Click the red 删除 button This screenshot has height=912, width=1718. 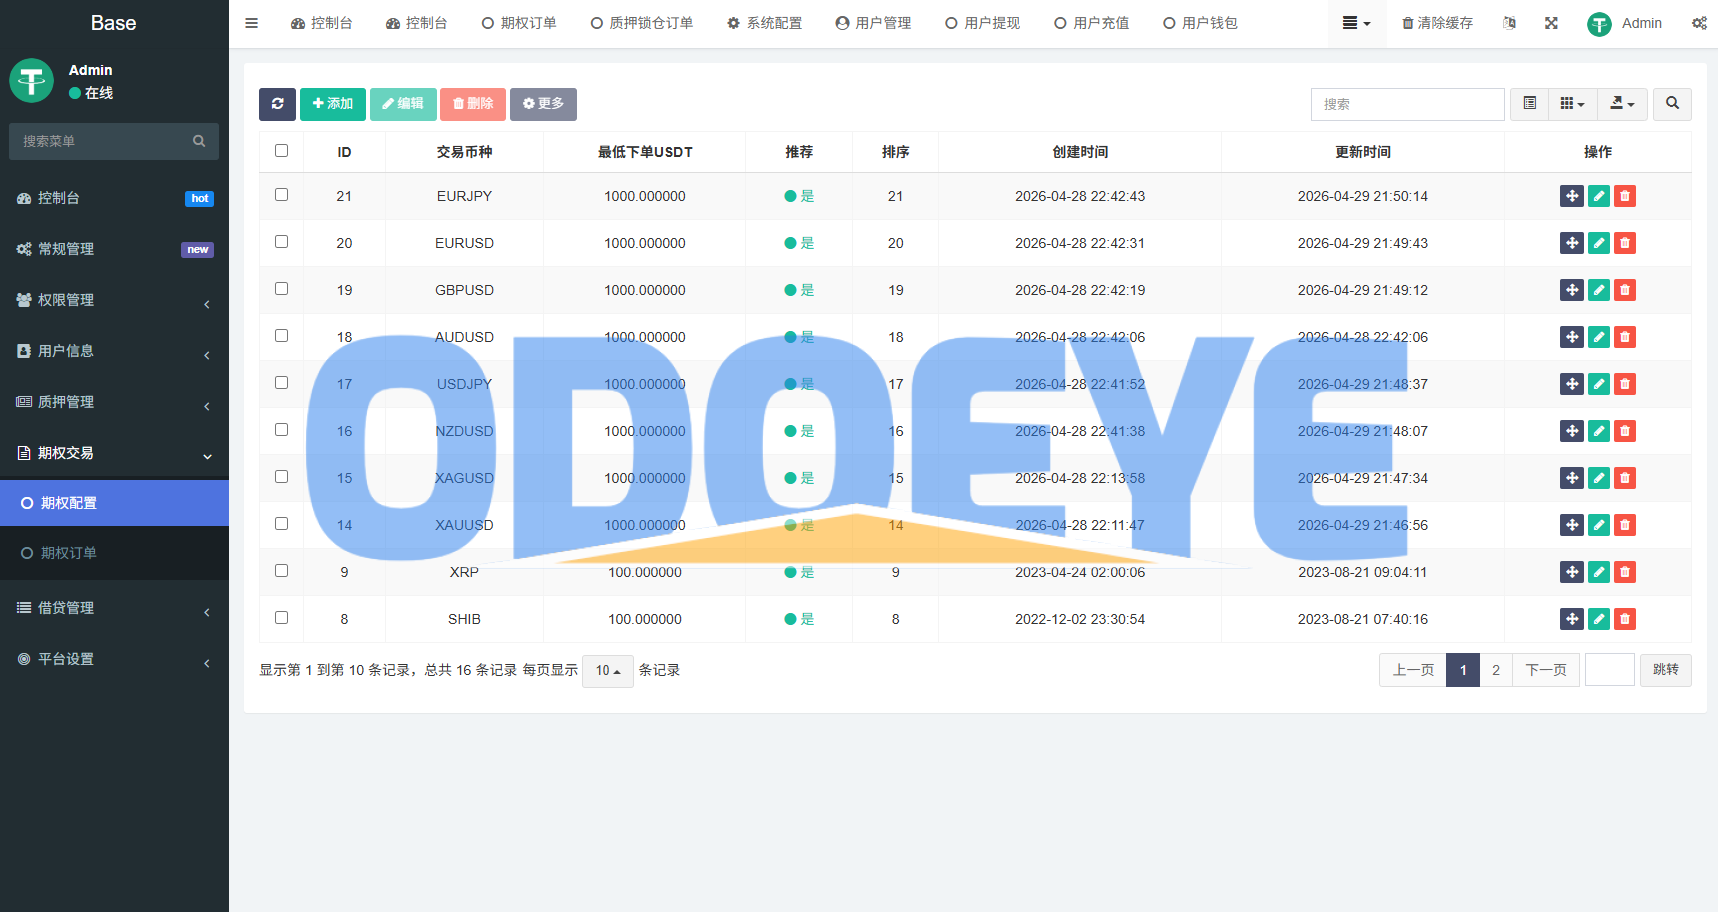click(x=473, y=104)
